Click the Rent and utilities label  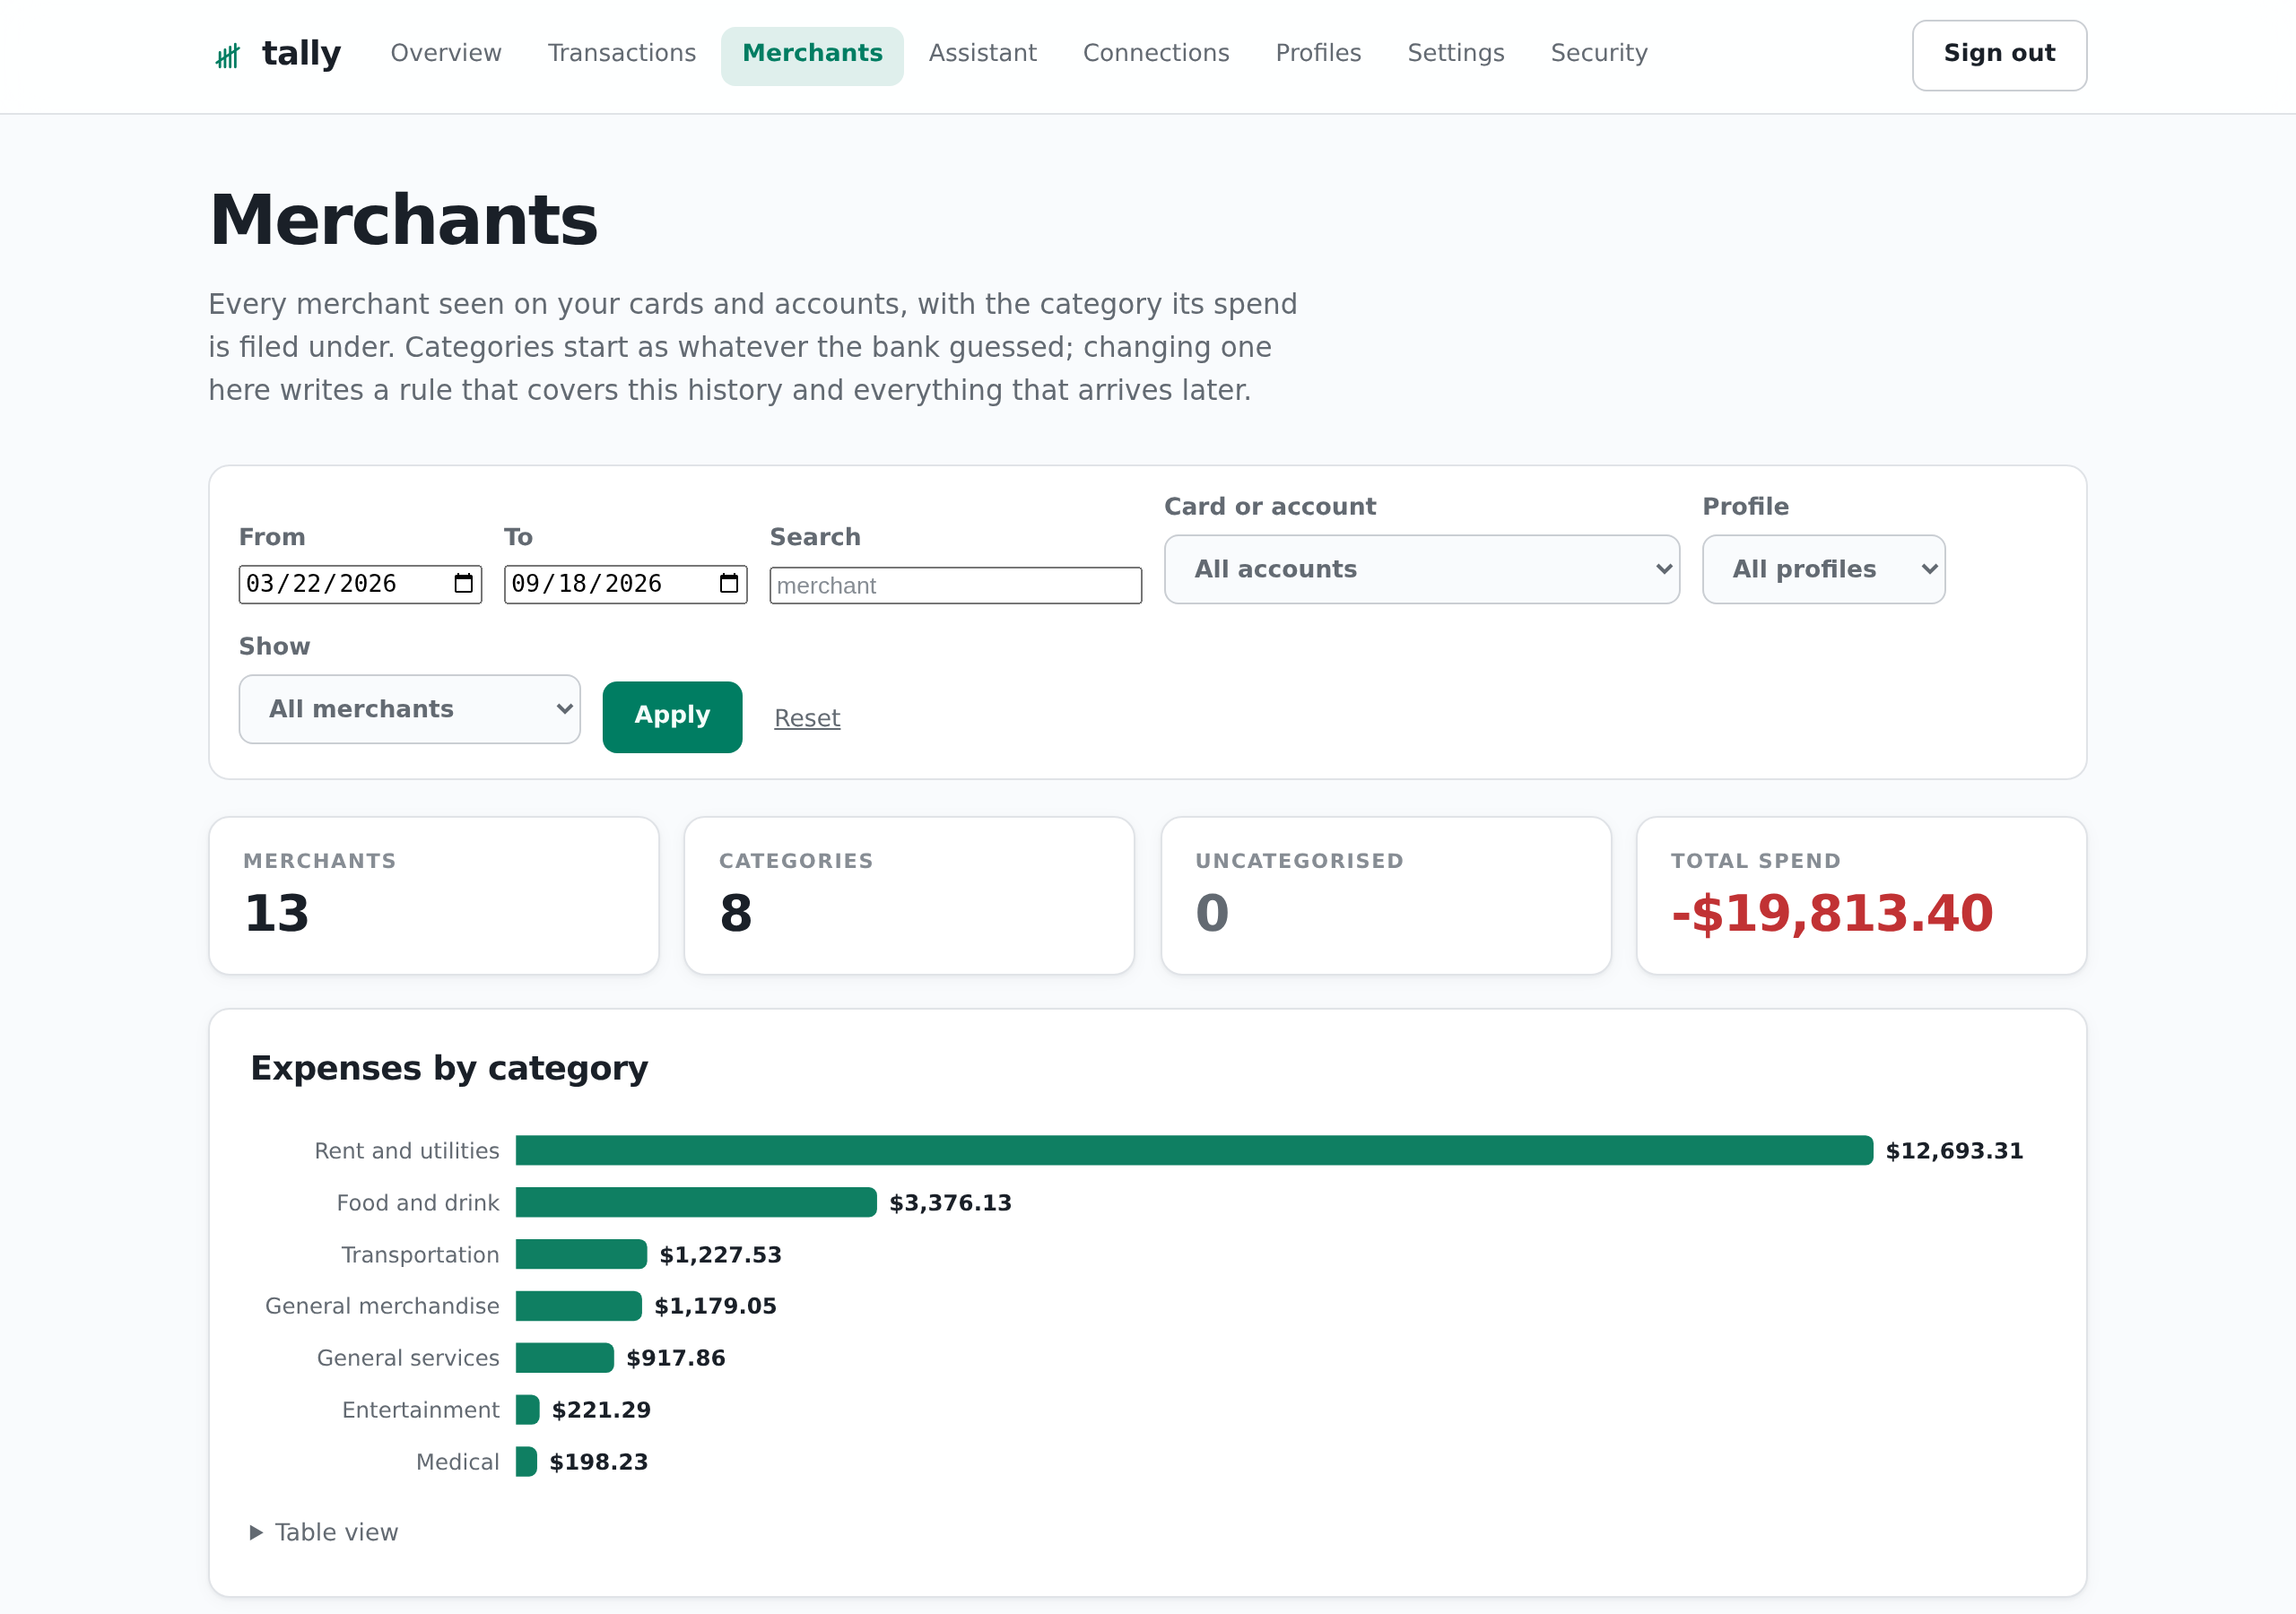tap(407, 1151)
